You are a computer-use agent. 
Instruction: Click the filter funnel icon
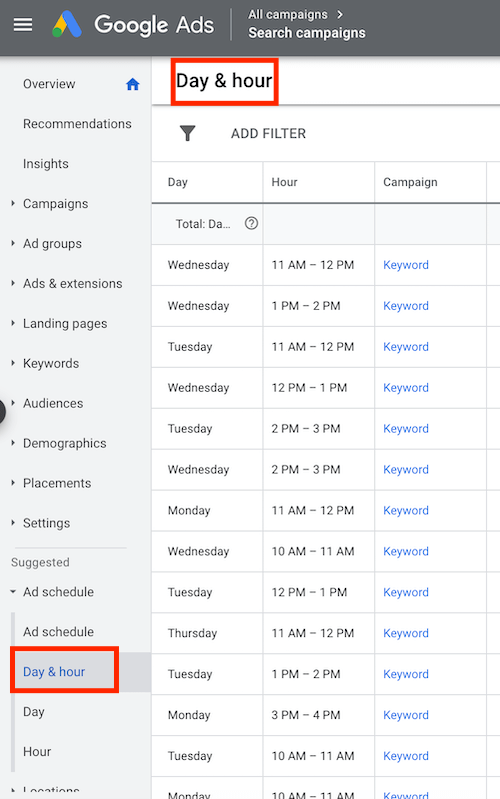pyautogui.click(x=188, y=134)
